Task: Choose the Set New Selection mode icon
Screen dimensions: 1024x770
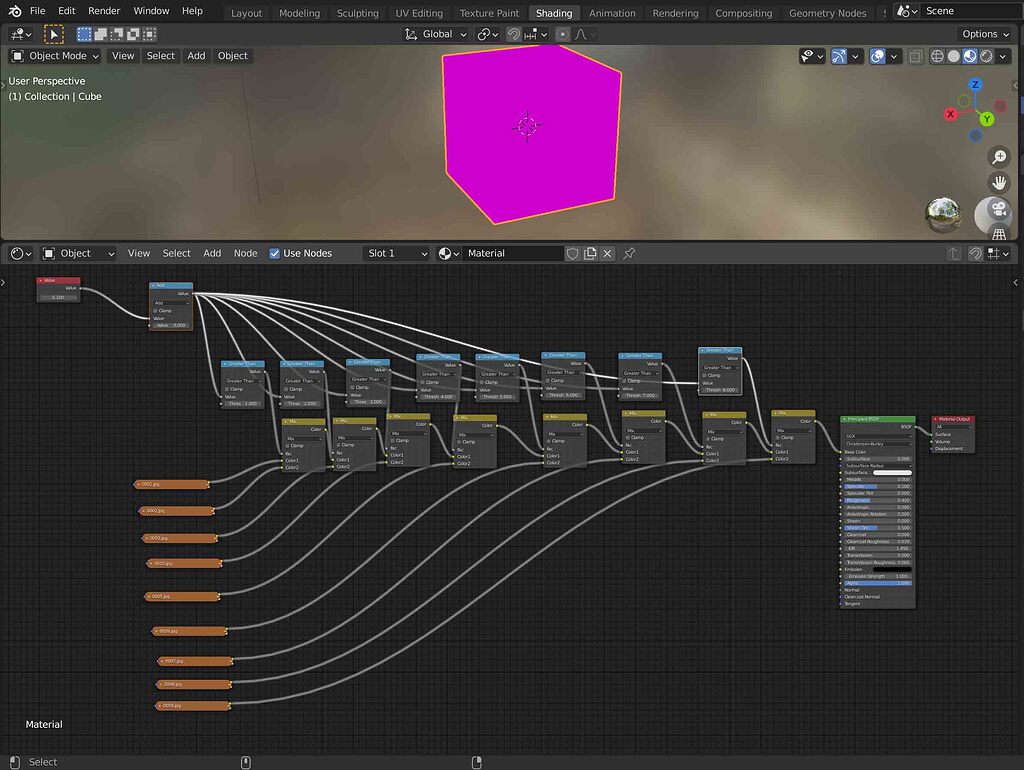Action: (x=84, y=34)
